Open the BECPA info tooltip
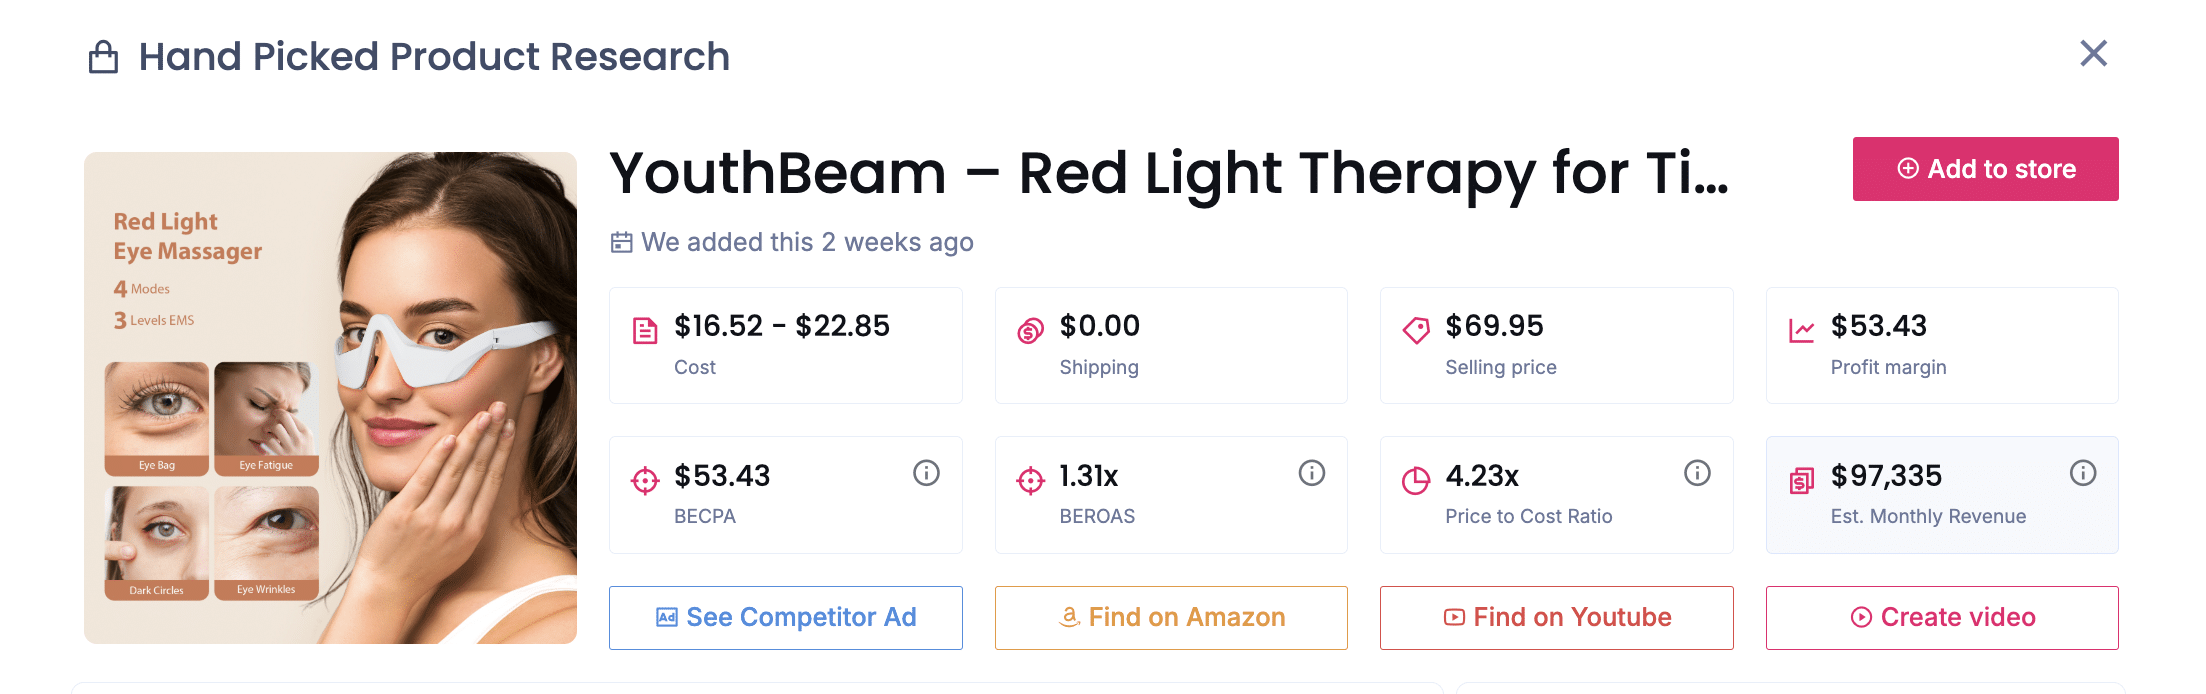Image resolution: width=2206 pixels, height=694 pixels. click(x=925, y=473)
